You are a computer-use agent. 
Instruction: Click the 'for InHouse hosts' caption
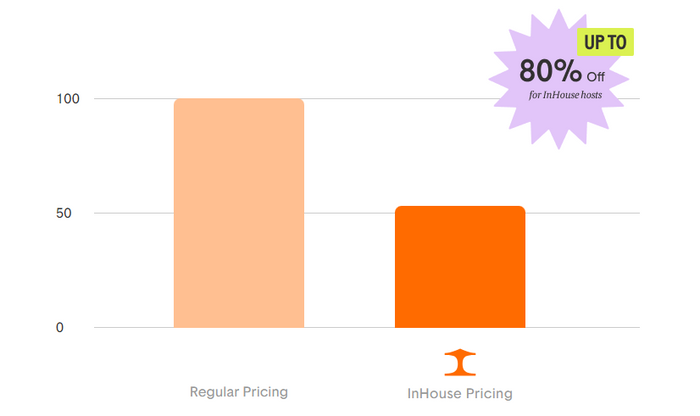pyautogui.click(x=565, y=95)
